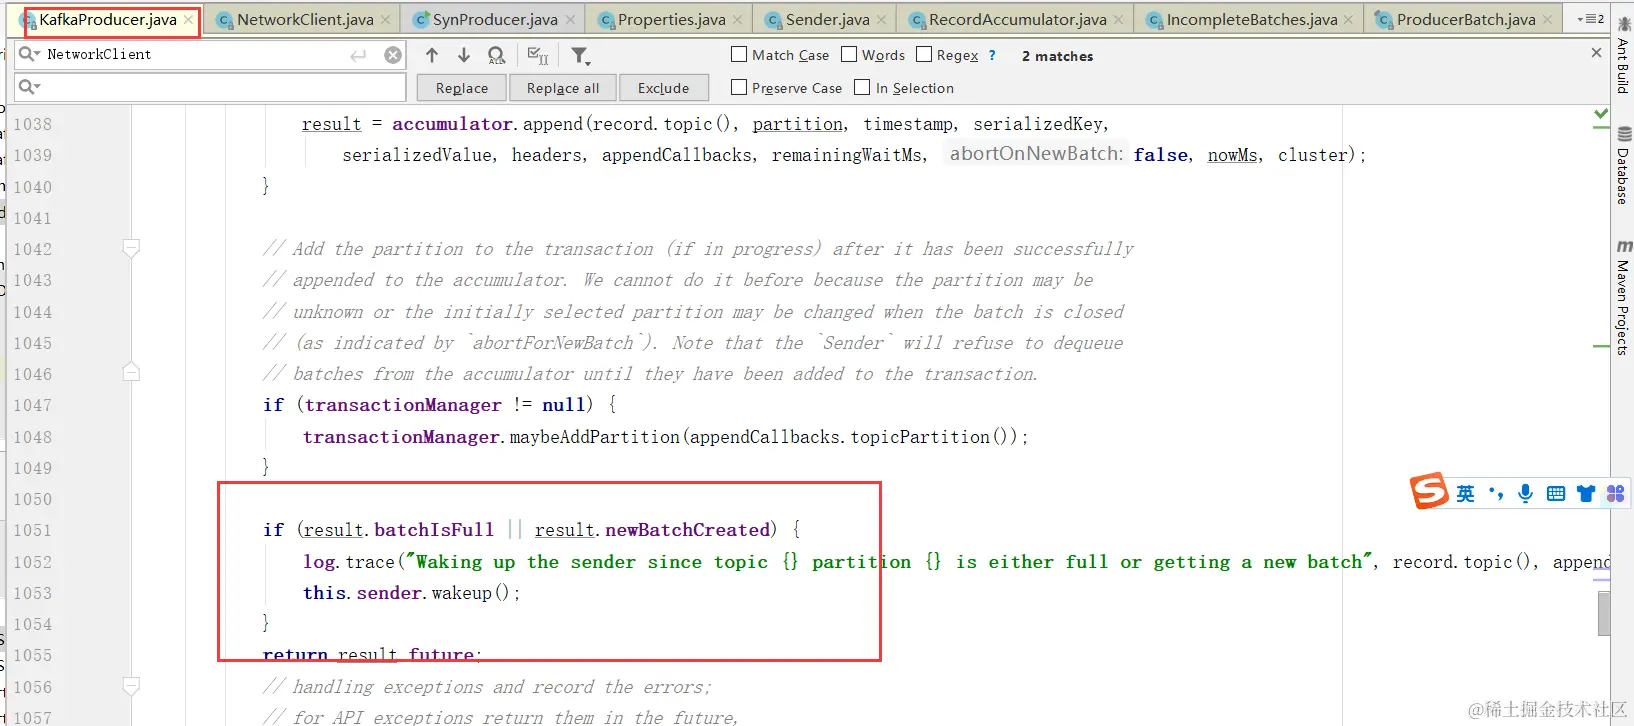Show hidden tabs list dropdown
Viewport: 1634px width, 726px height.
click(x=1590, y=19)
